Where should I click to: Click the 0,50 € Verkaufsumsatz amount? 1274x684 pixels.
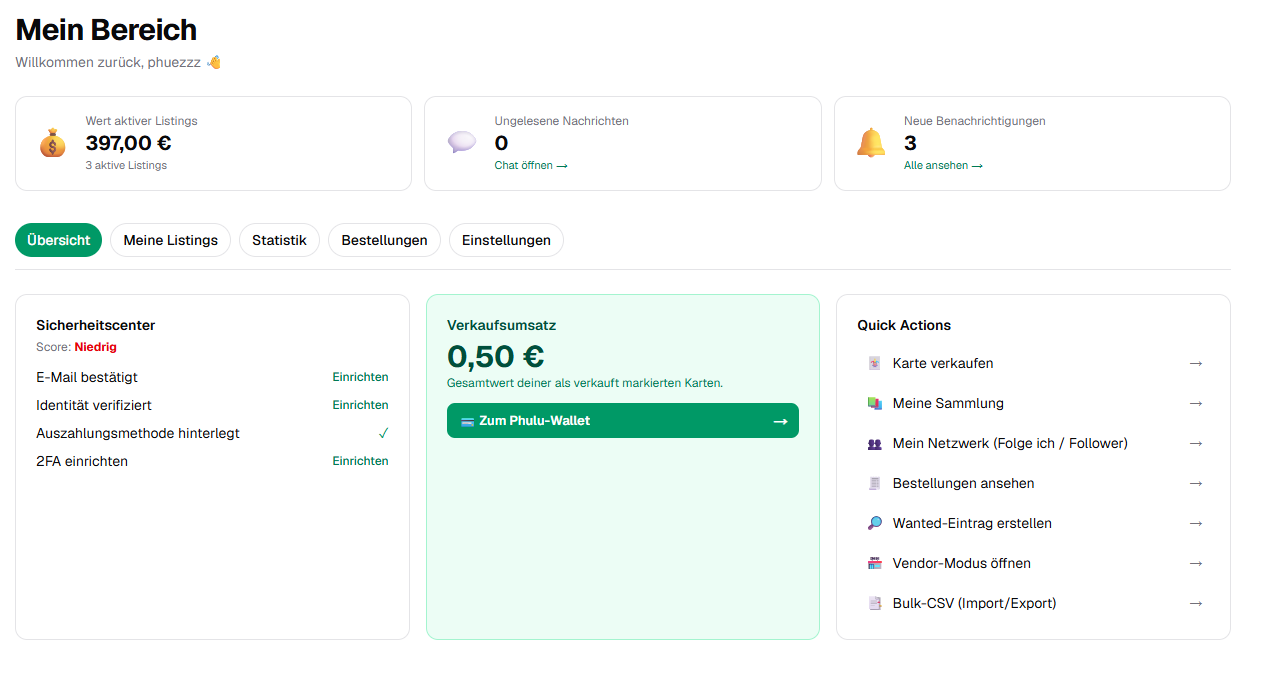(x=496, y=356)
